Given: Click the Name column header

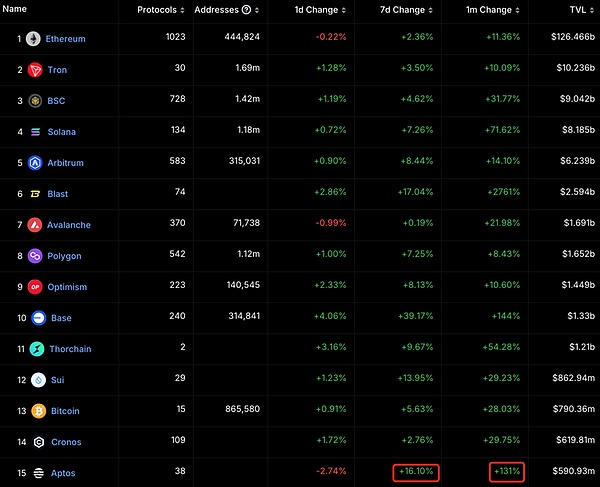Looking at the screenshot, I should [x=15, y=9].
